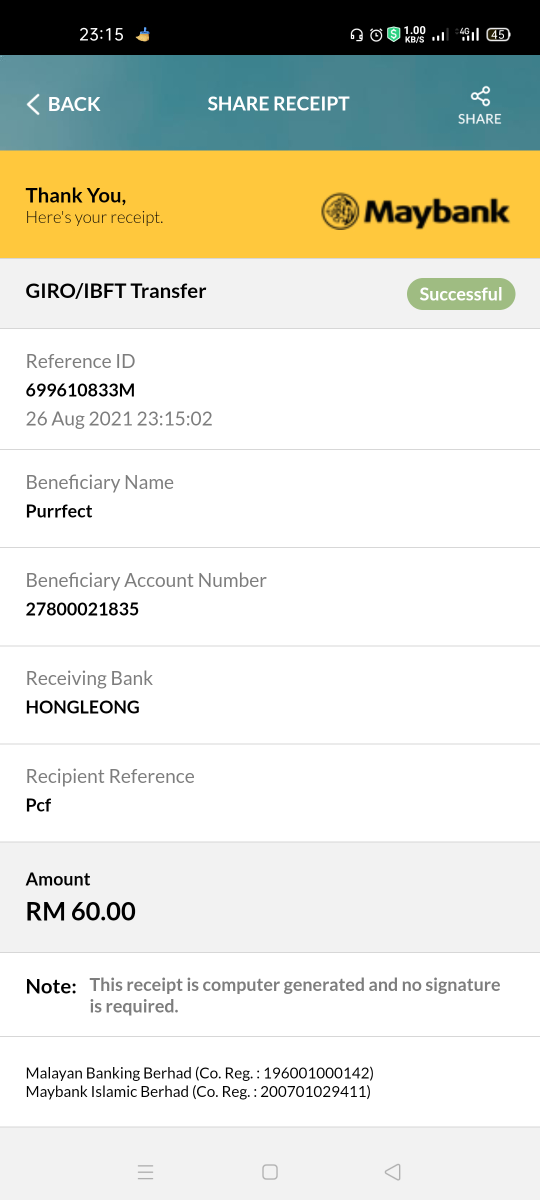This screenshot has height=1200, width=540.
Task: Tap the RM 60.00 amount
Action: pos(81,911)
